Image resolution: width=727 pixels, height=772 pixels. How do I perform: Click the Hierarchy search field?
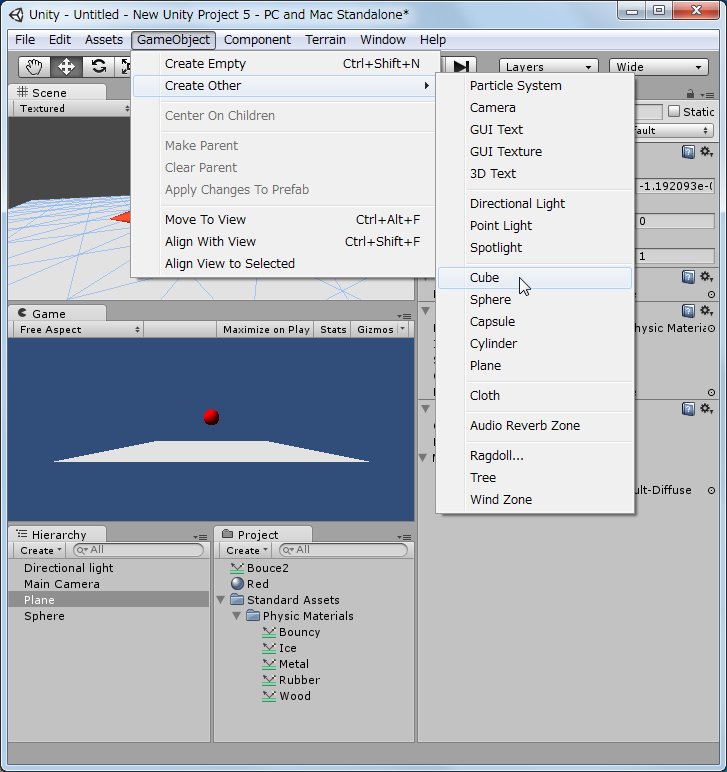(138, 550)
